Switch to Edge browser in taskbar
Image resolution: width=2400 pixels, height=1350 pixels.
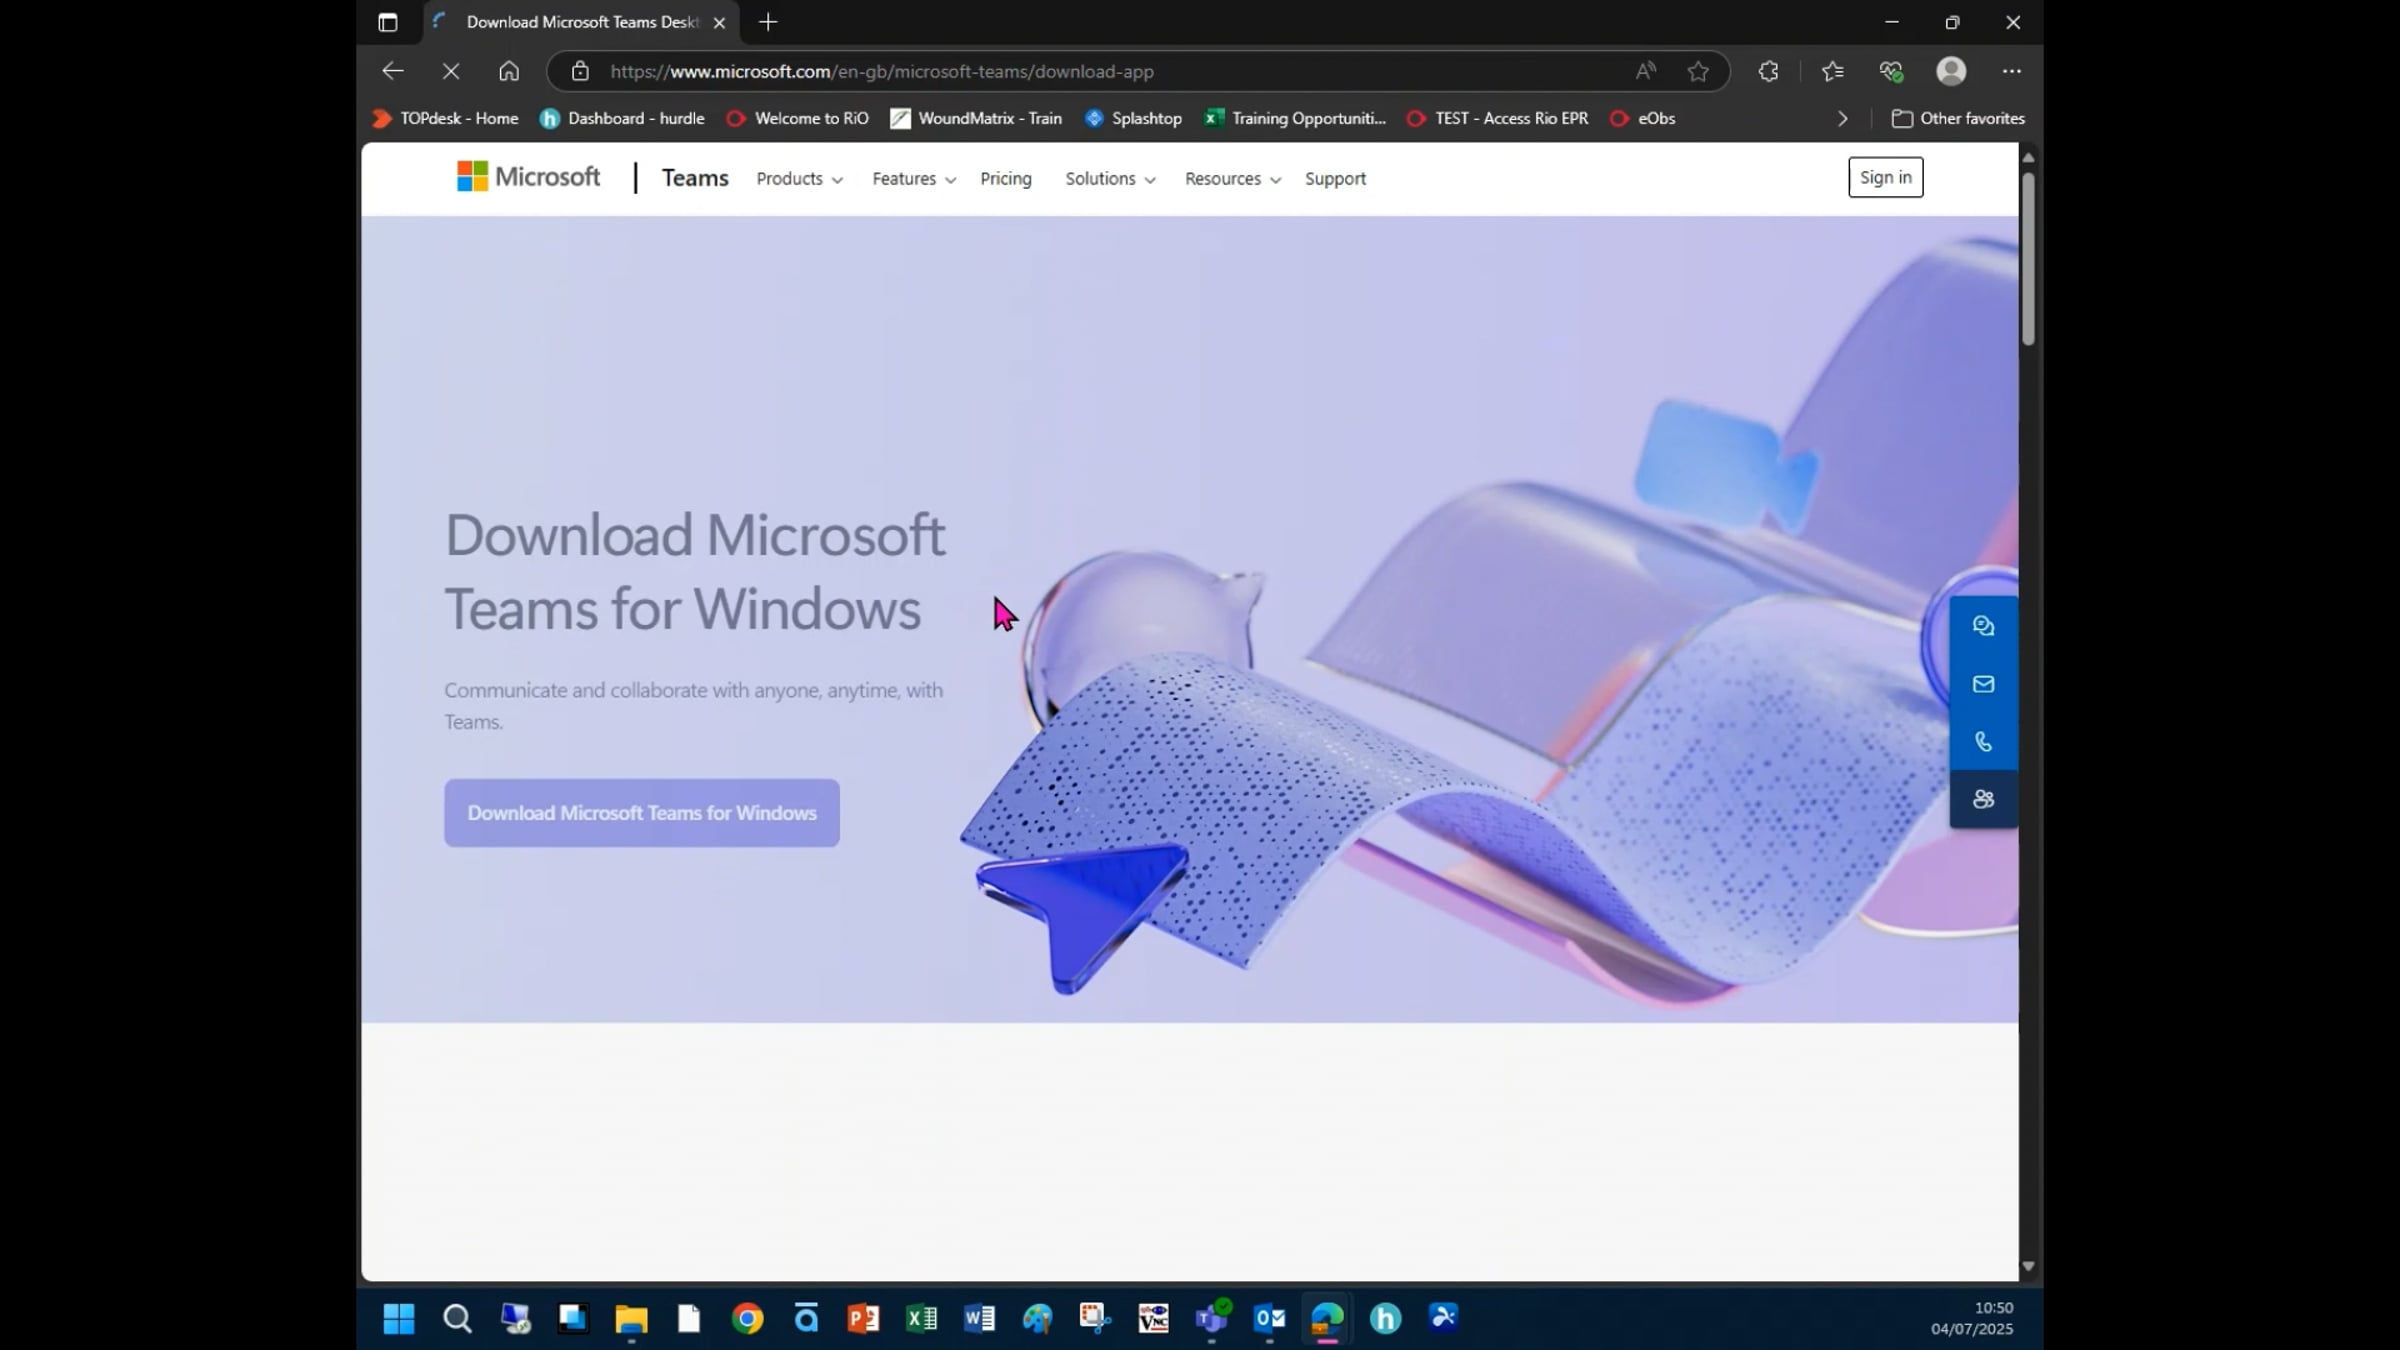coord(1327,1319)
